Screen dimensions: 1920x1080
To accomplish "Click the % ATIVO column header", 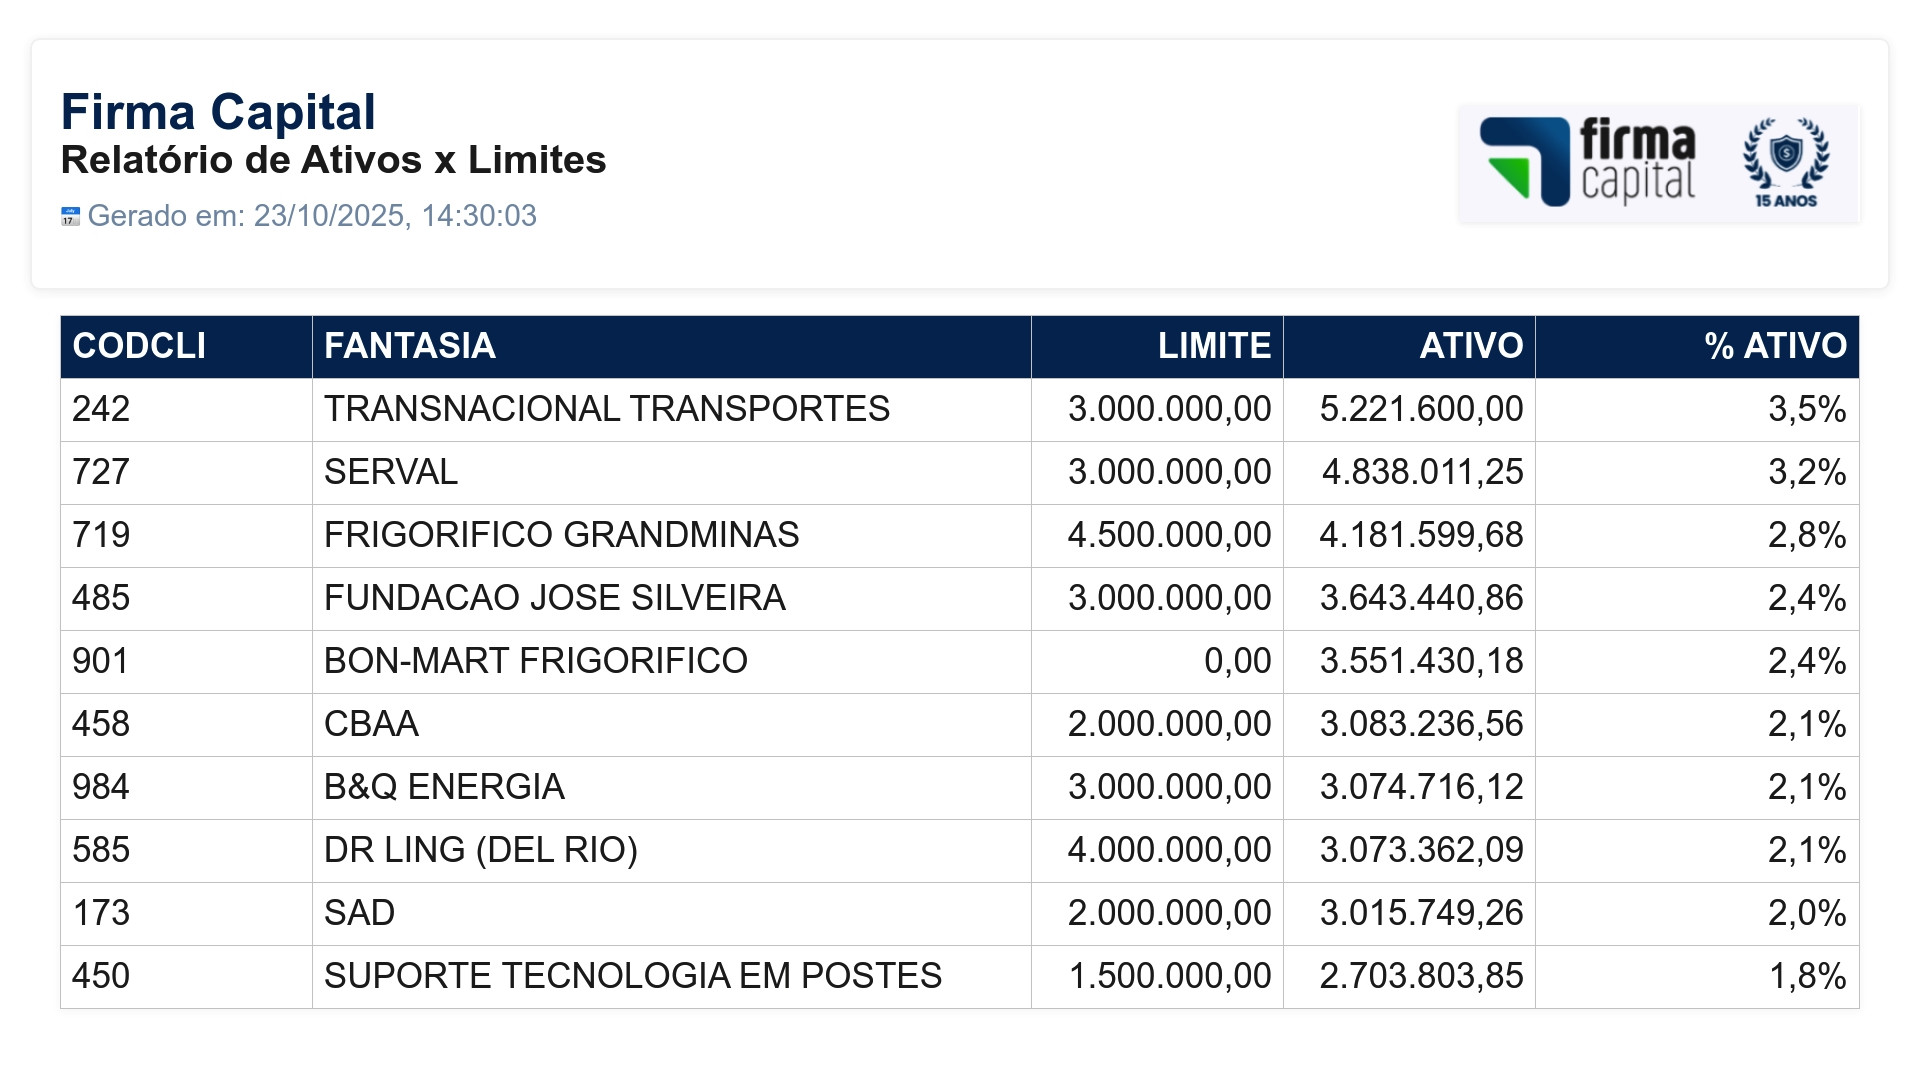I will tap(1775, 346).
